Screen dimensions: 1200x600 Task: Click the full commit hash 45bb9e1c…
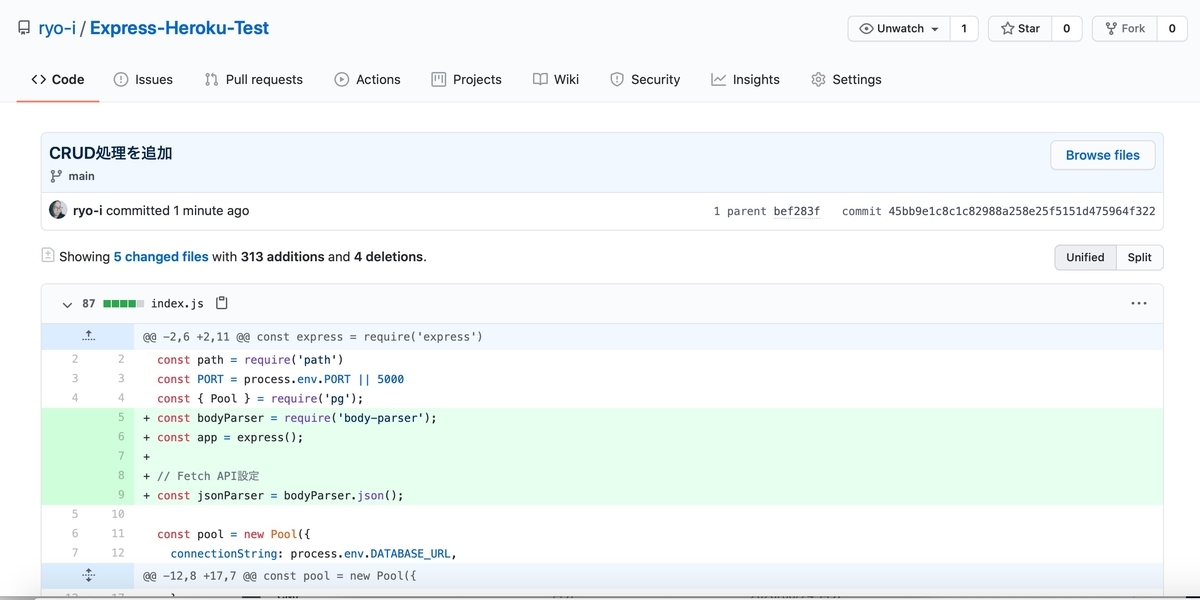pos(1022,211)
